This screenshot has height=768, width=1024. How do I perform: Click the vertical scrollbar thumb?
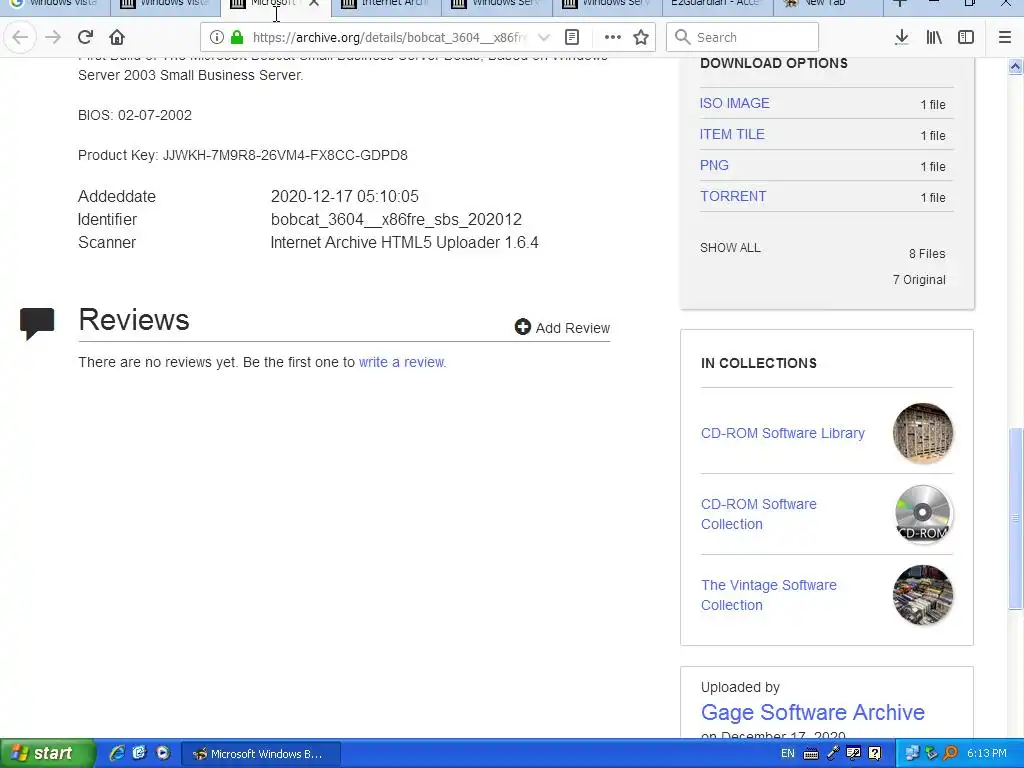click(x=1016, y=519)
